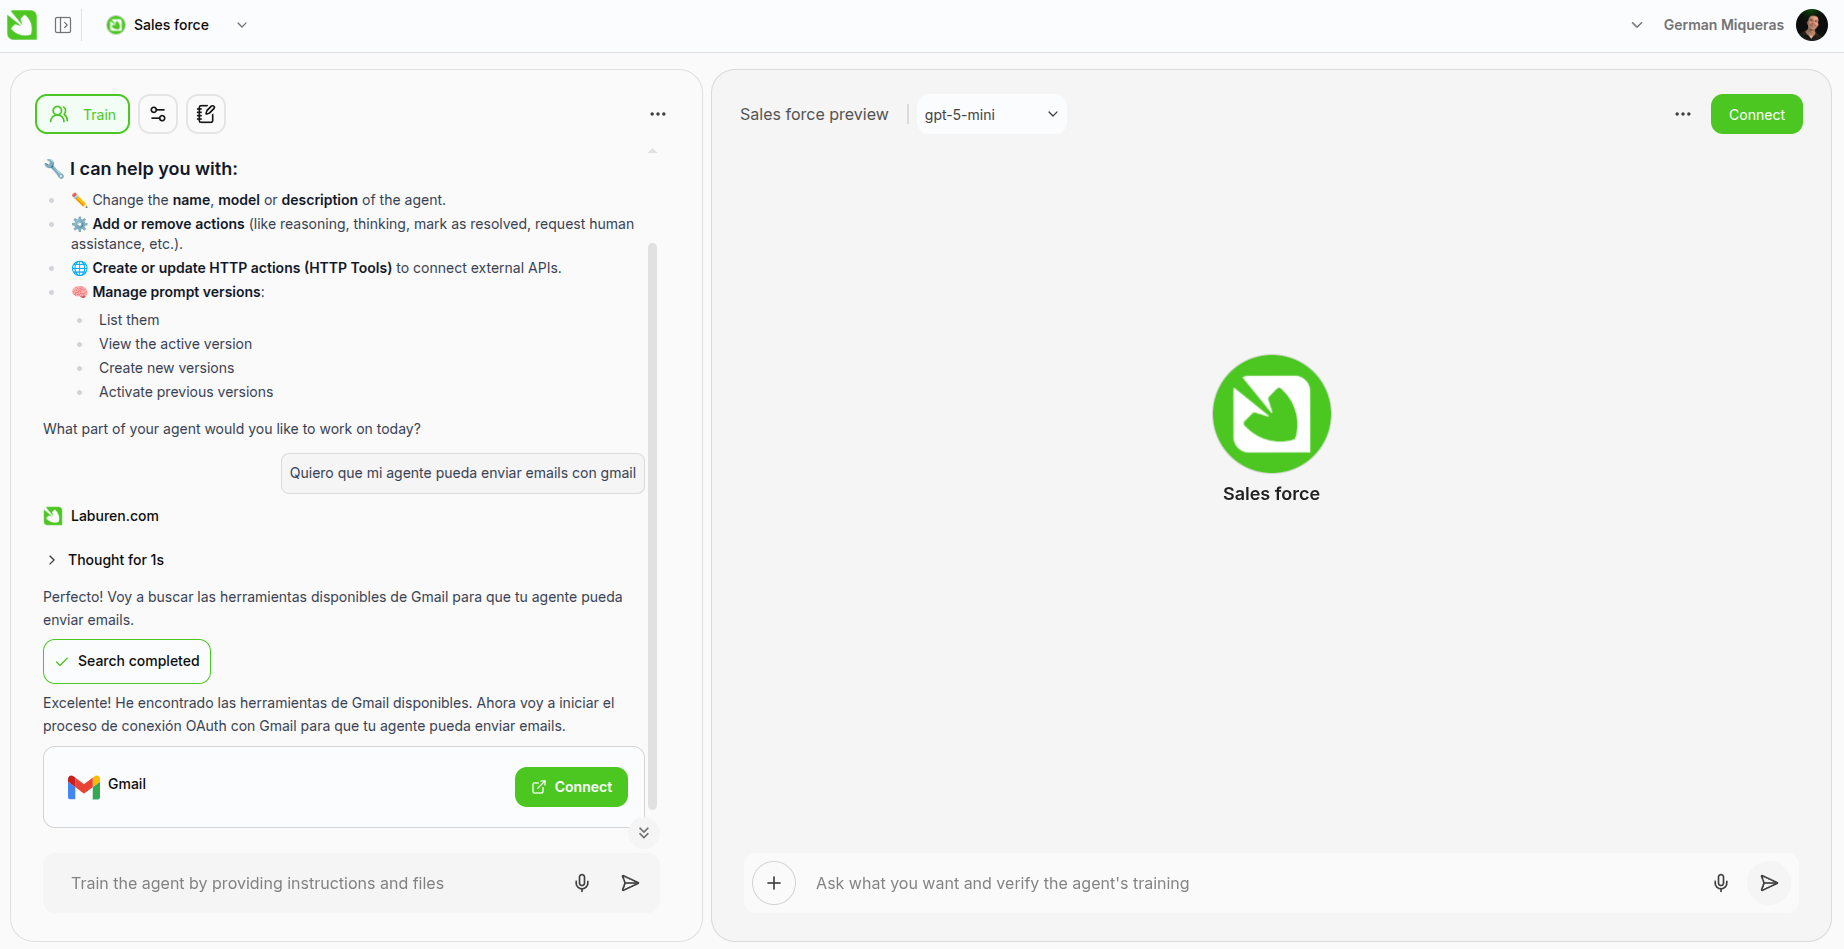Click the 'I can help you with:' heading
This screenshot has height=949, width=1844.
pyautogui.click(x=154, y=169)
